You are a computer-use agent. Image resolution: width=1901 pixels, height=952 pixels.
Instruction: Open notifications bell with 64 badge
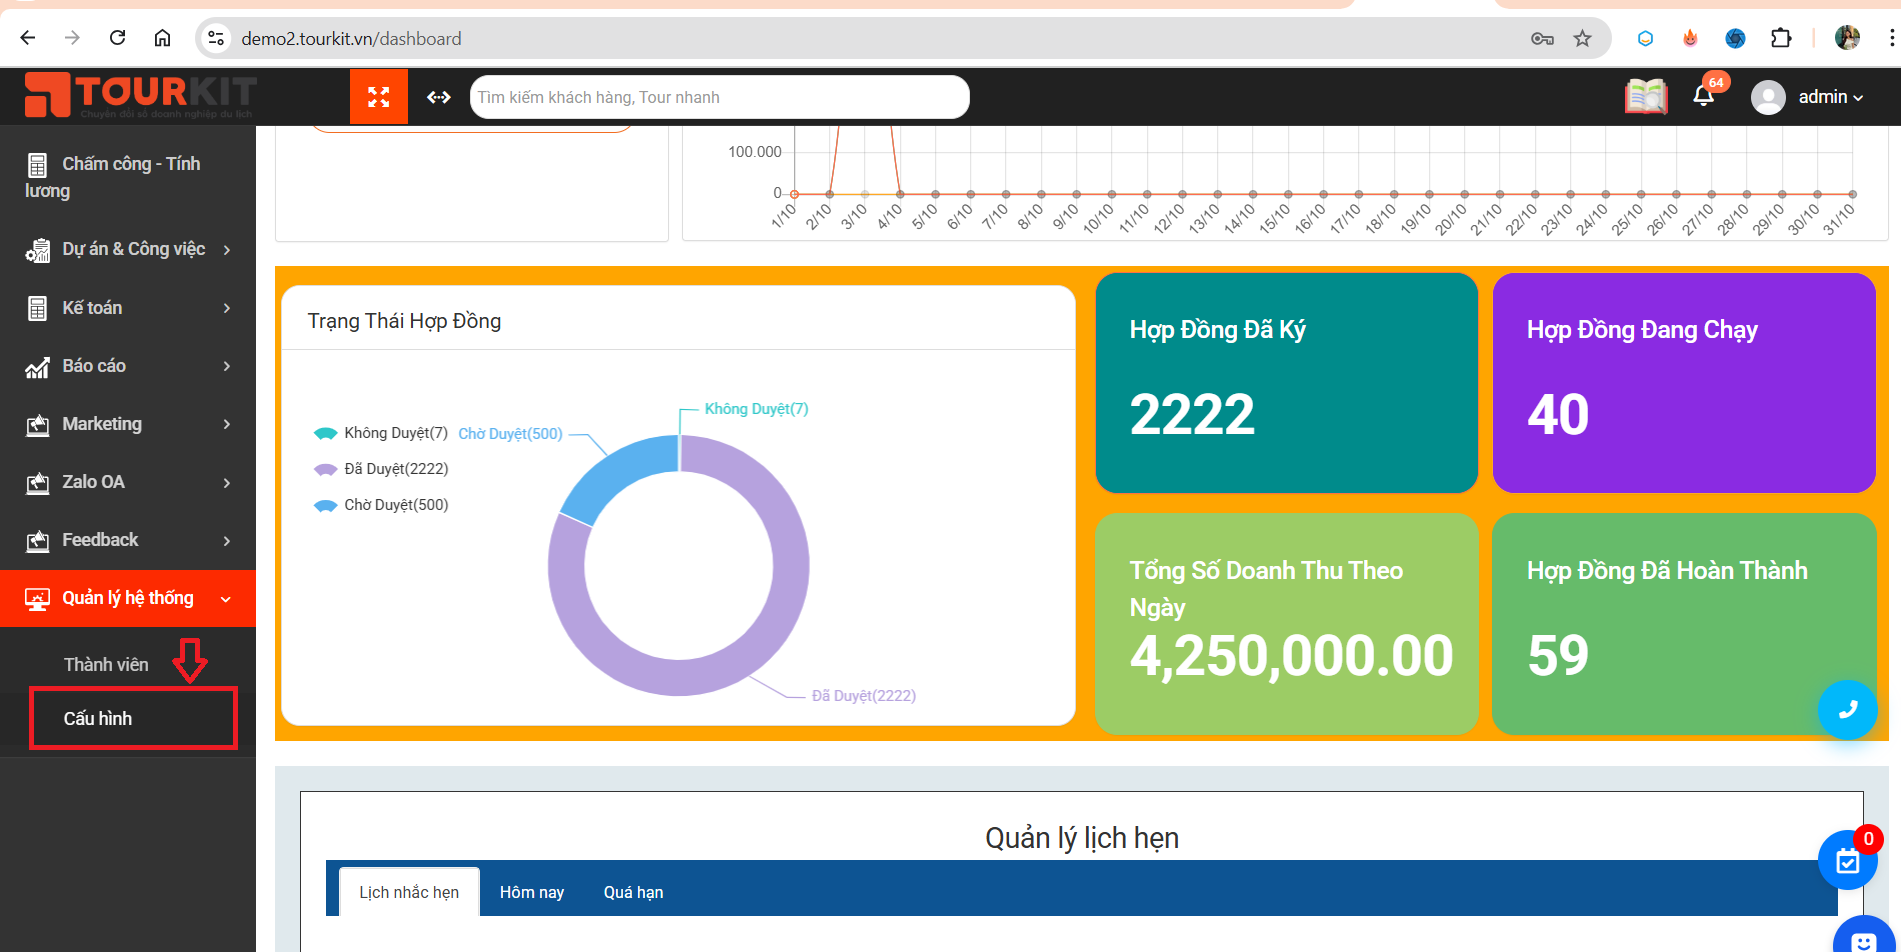click(x=1704, y=96)
